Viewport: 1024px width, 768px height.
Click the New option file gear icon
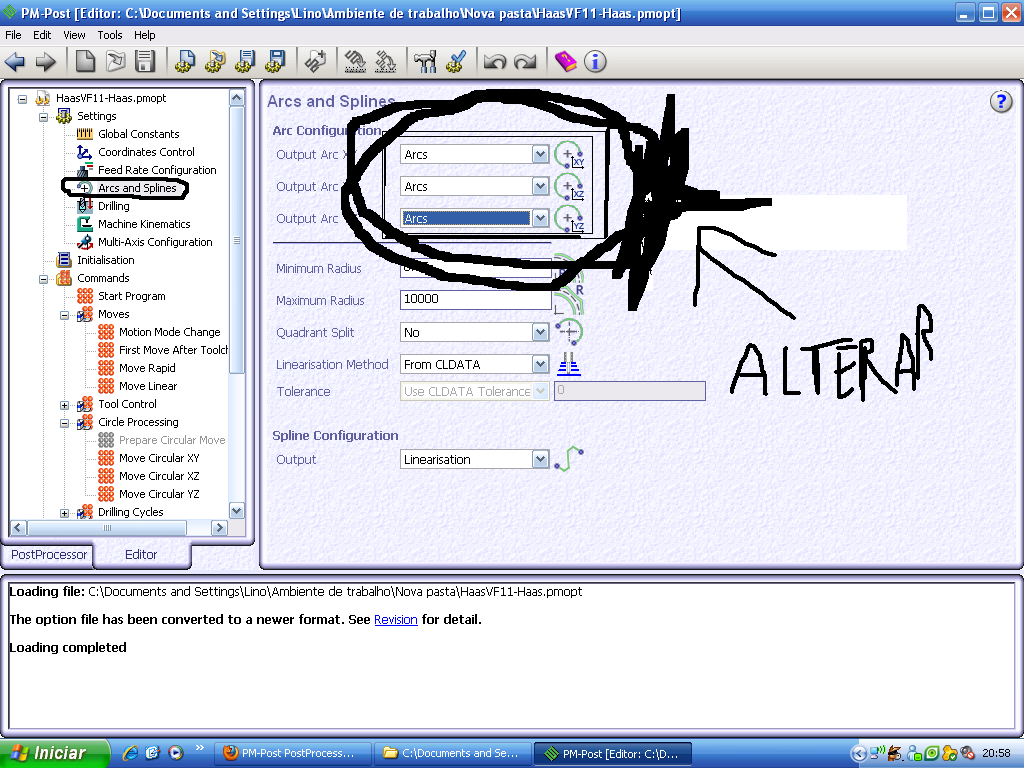pyautogui.click(x=185, y=62)
